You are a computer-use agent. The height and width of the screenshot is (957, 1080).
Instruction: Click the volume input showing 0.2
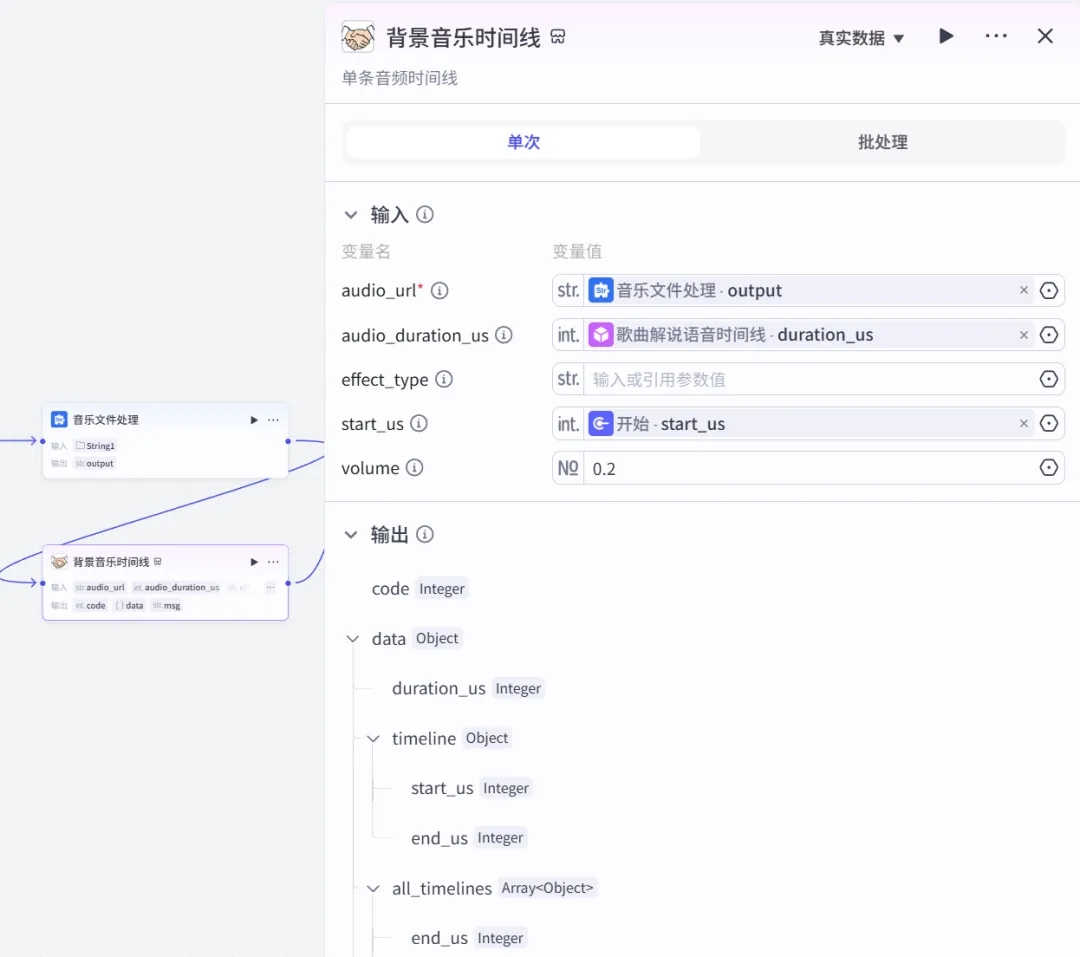[x=809, y=469]
